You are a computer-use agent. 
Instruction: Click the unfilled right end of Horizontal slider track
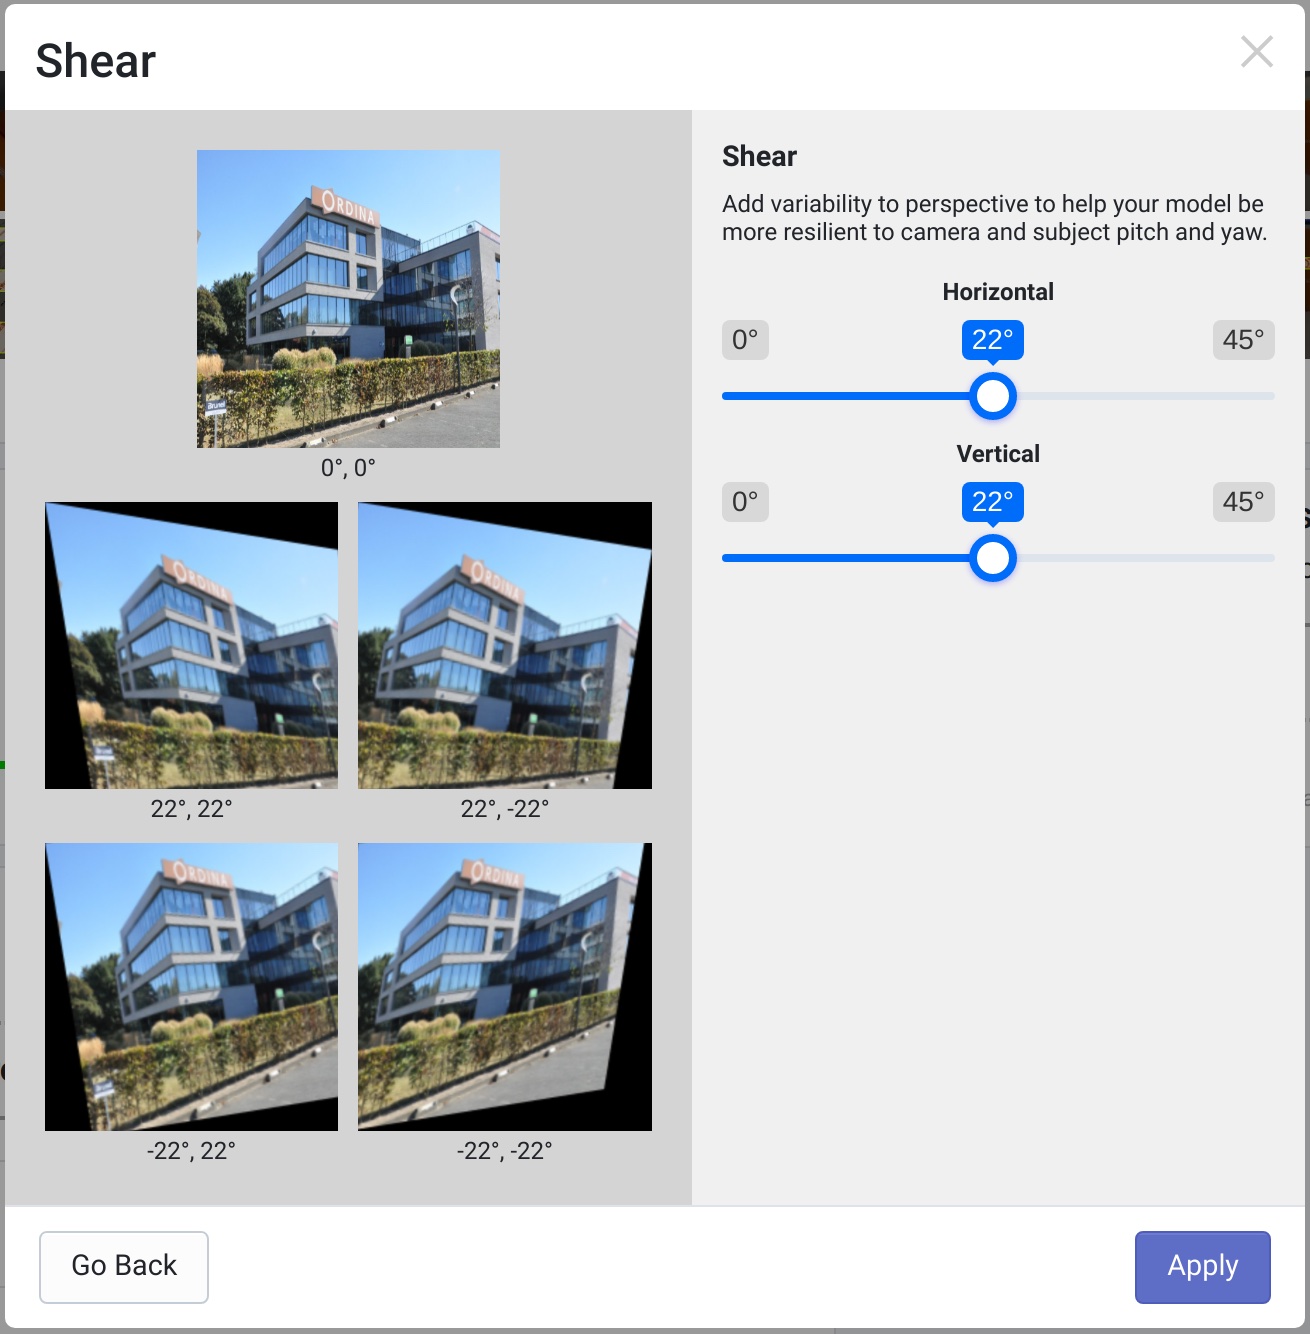click(1146, 396)
